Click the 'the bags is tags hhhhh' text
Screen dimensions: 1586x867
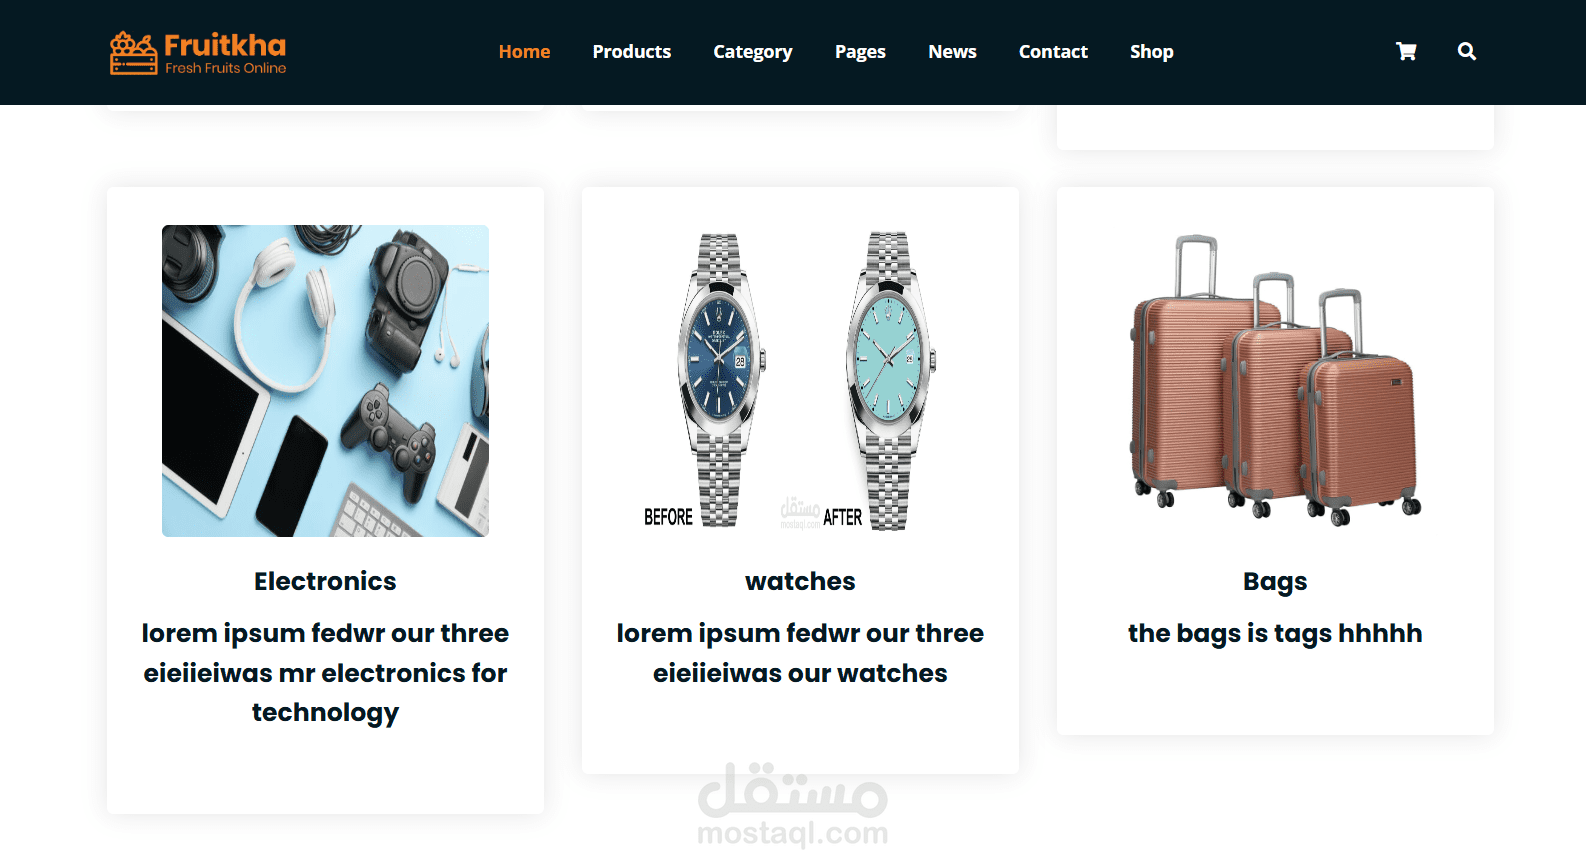1275,634
